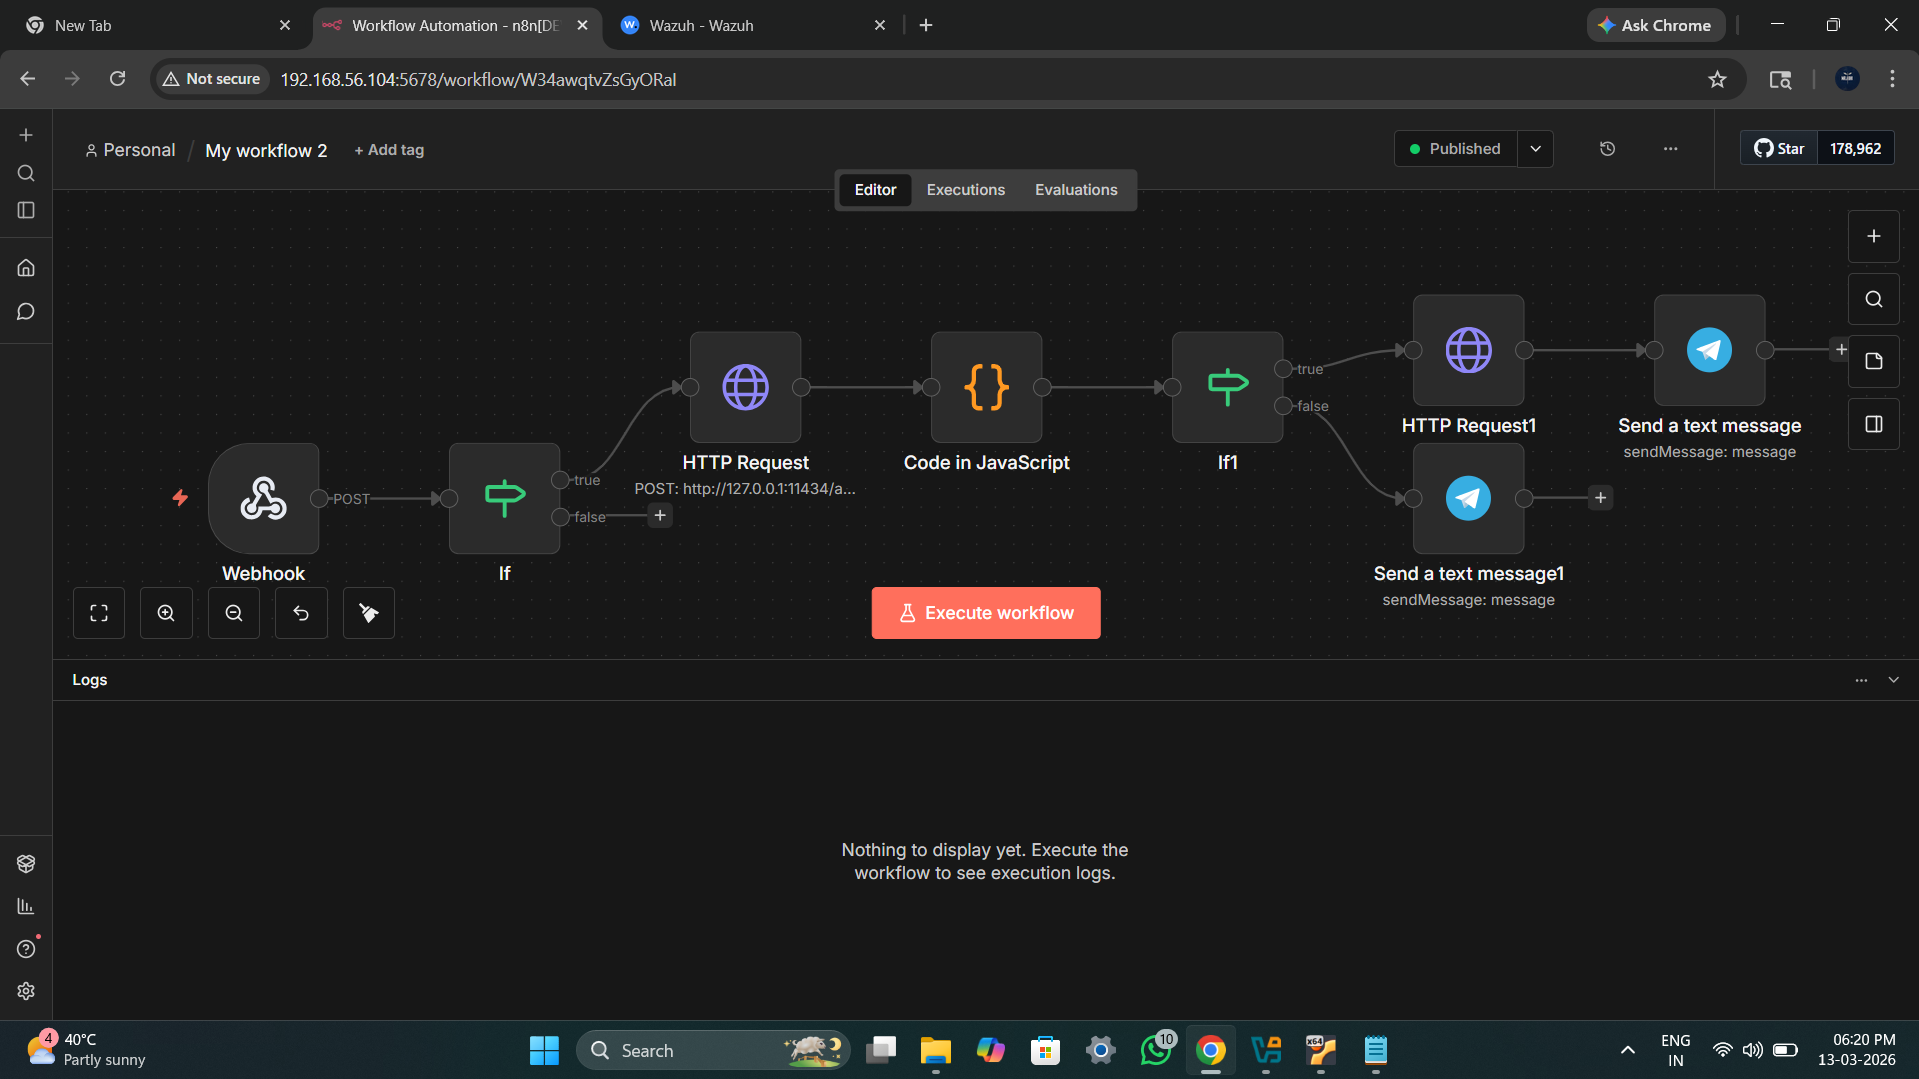This screenshot has width=1919, height=1079.
Task: Open n8n insights chart
Action: tap(26, 906)
